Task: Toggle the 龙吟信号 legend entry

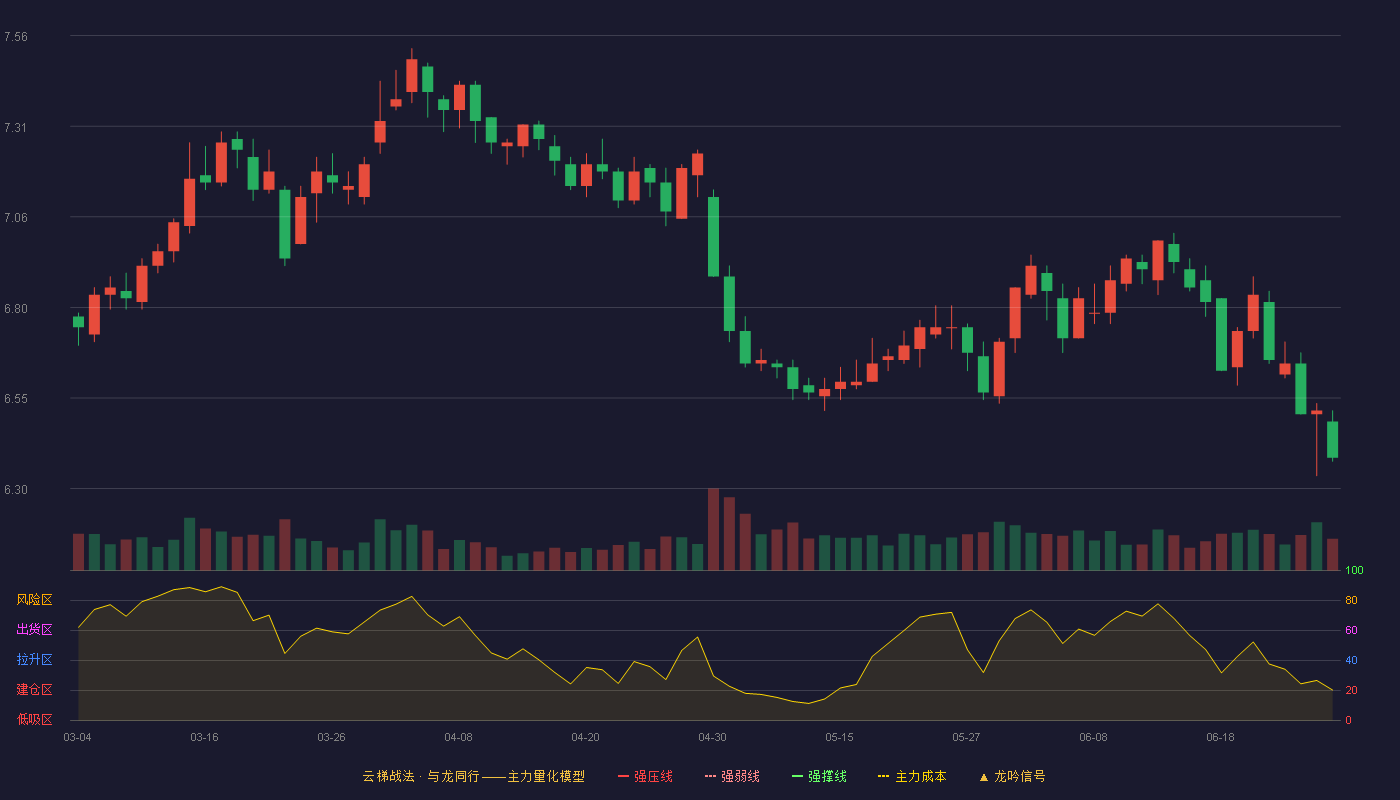Action: 1011,776
